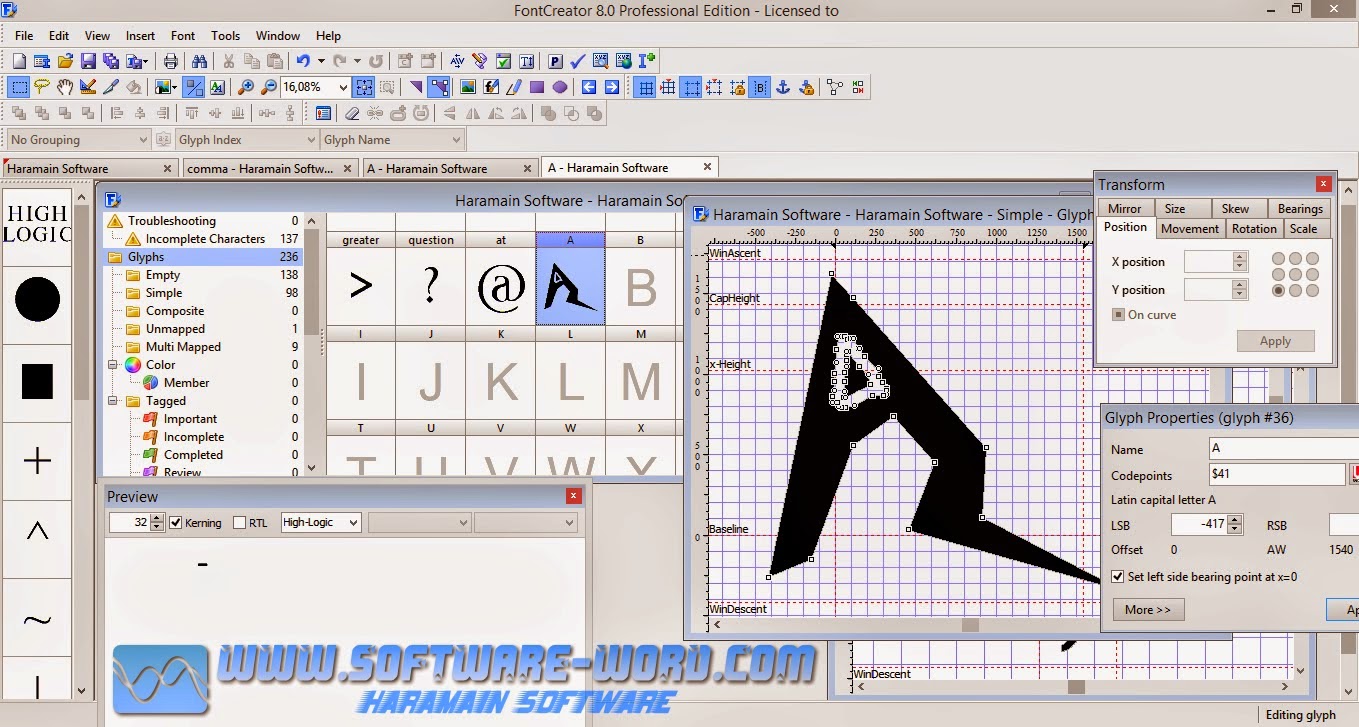Activate the freehand lasso tool
This screenshot has width=1359, height=727.
43,87
